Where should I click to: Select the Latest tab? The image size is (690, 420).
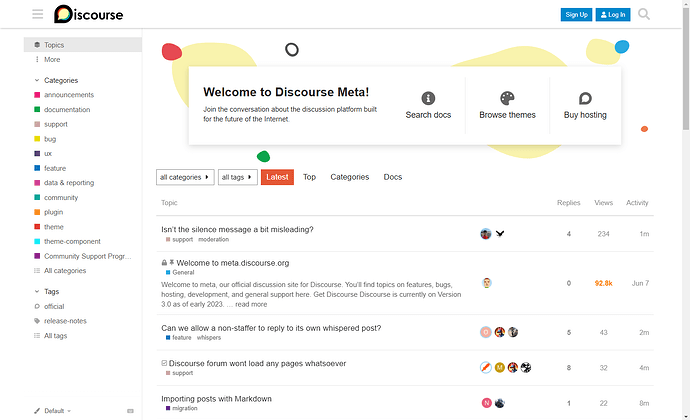tap(277, 177)
